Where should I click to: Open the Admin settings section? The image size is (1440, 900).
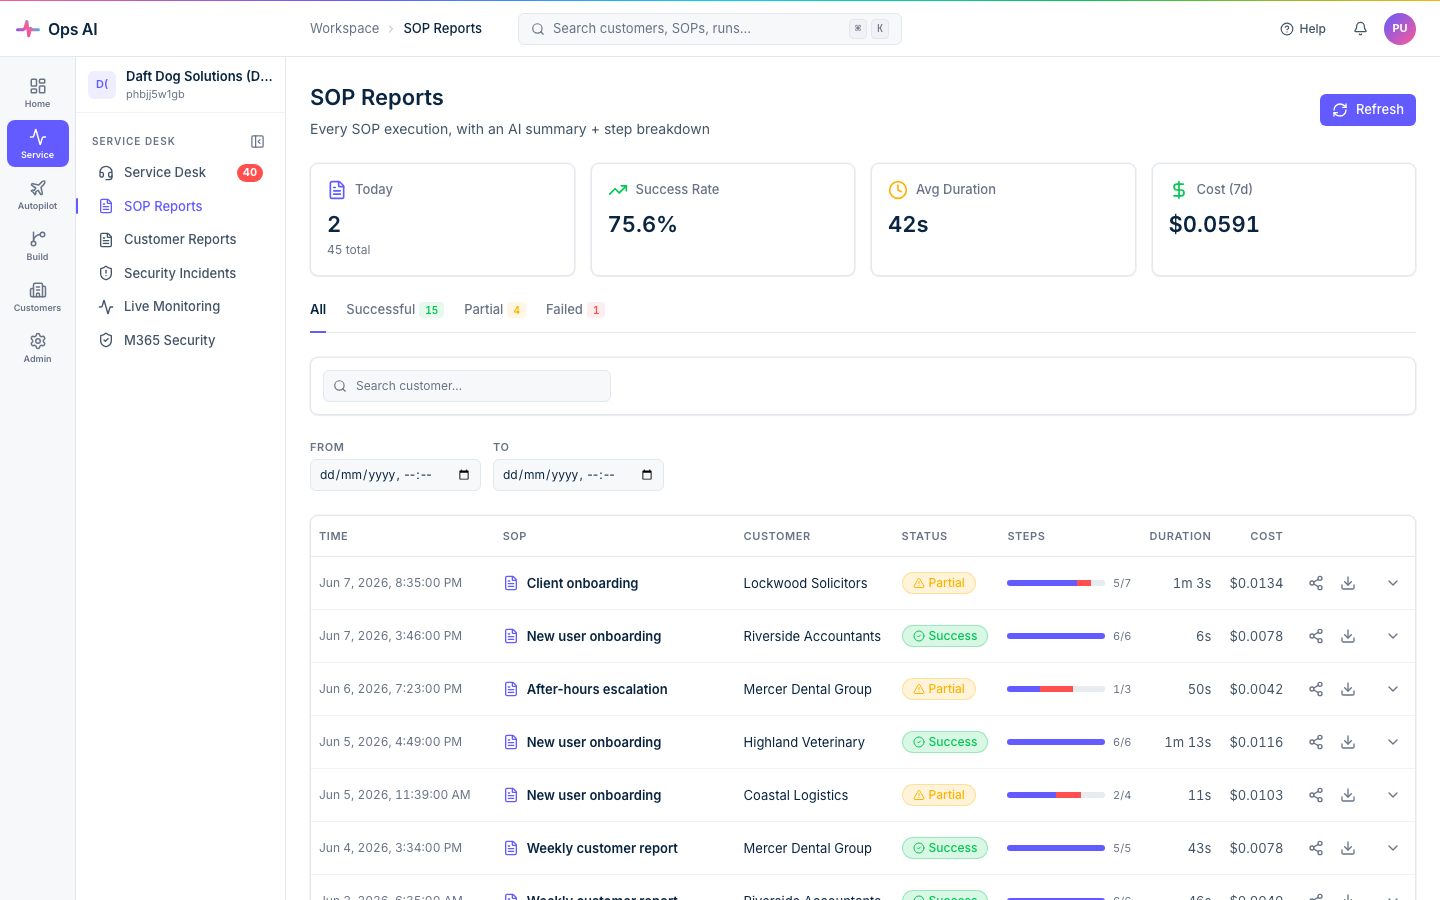[x=38, y=348]
